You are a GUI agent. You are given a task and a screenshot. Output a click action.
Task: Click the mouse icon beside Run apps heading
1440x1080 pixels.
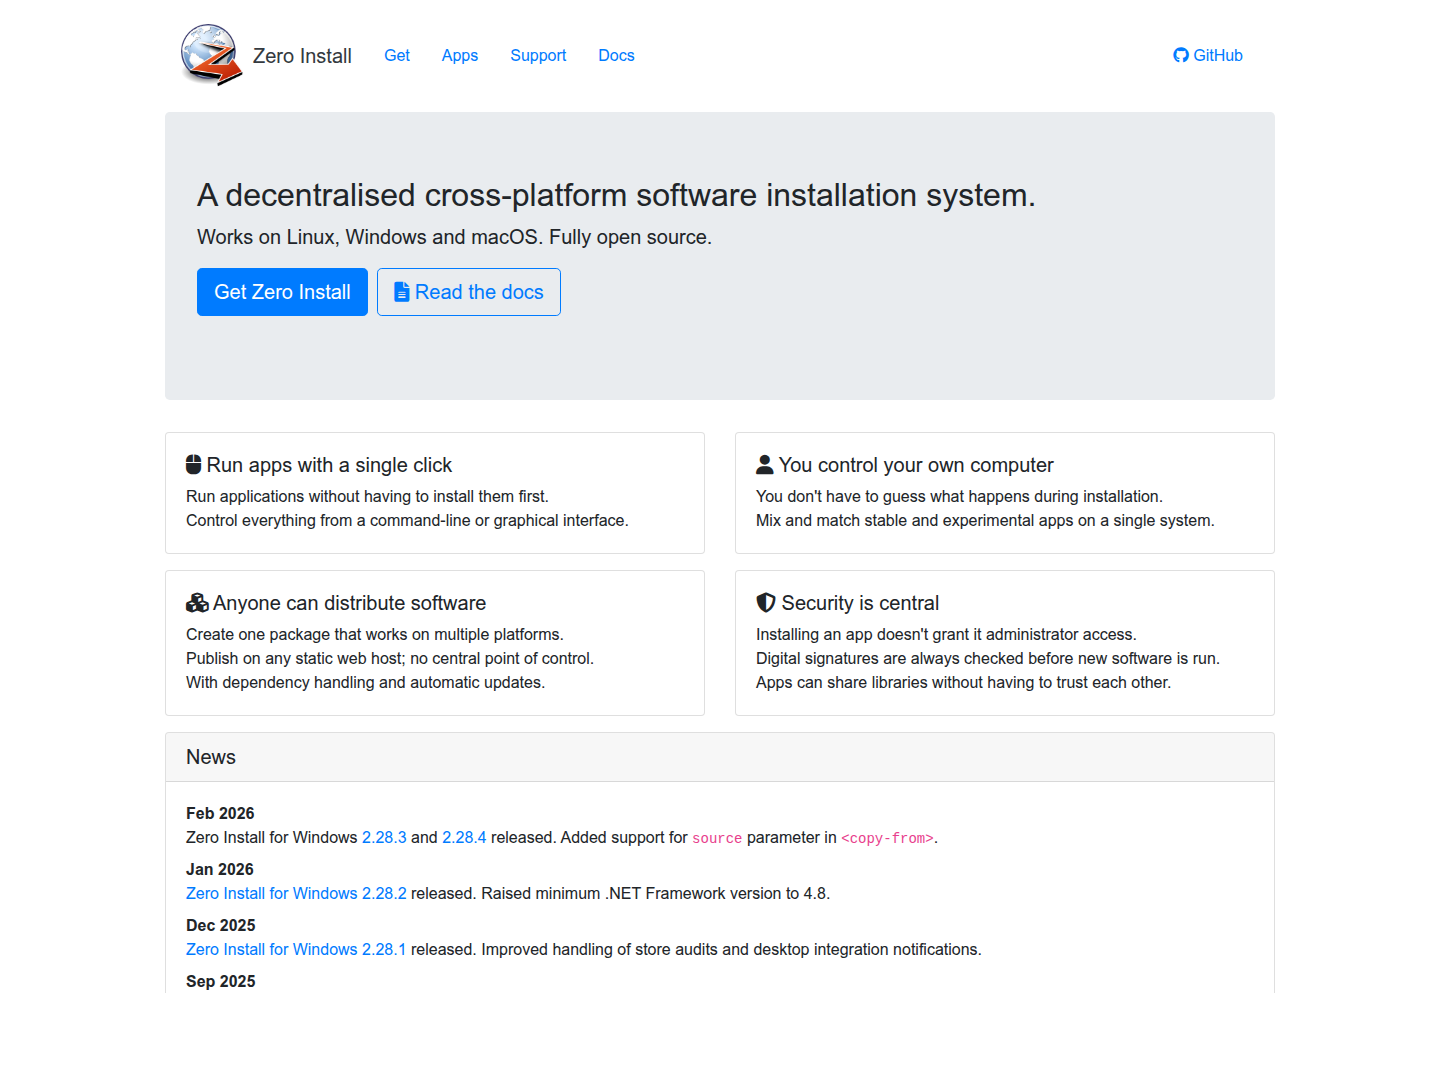194,465
